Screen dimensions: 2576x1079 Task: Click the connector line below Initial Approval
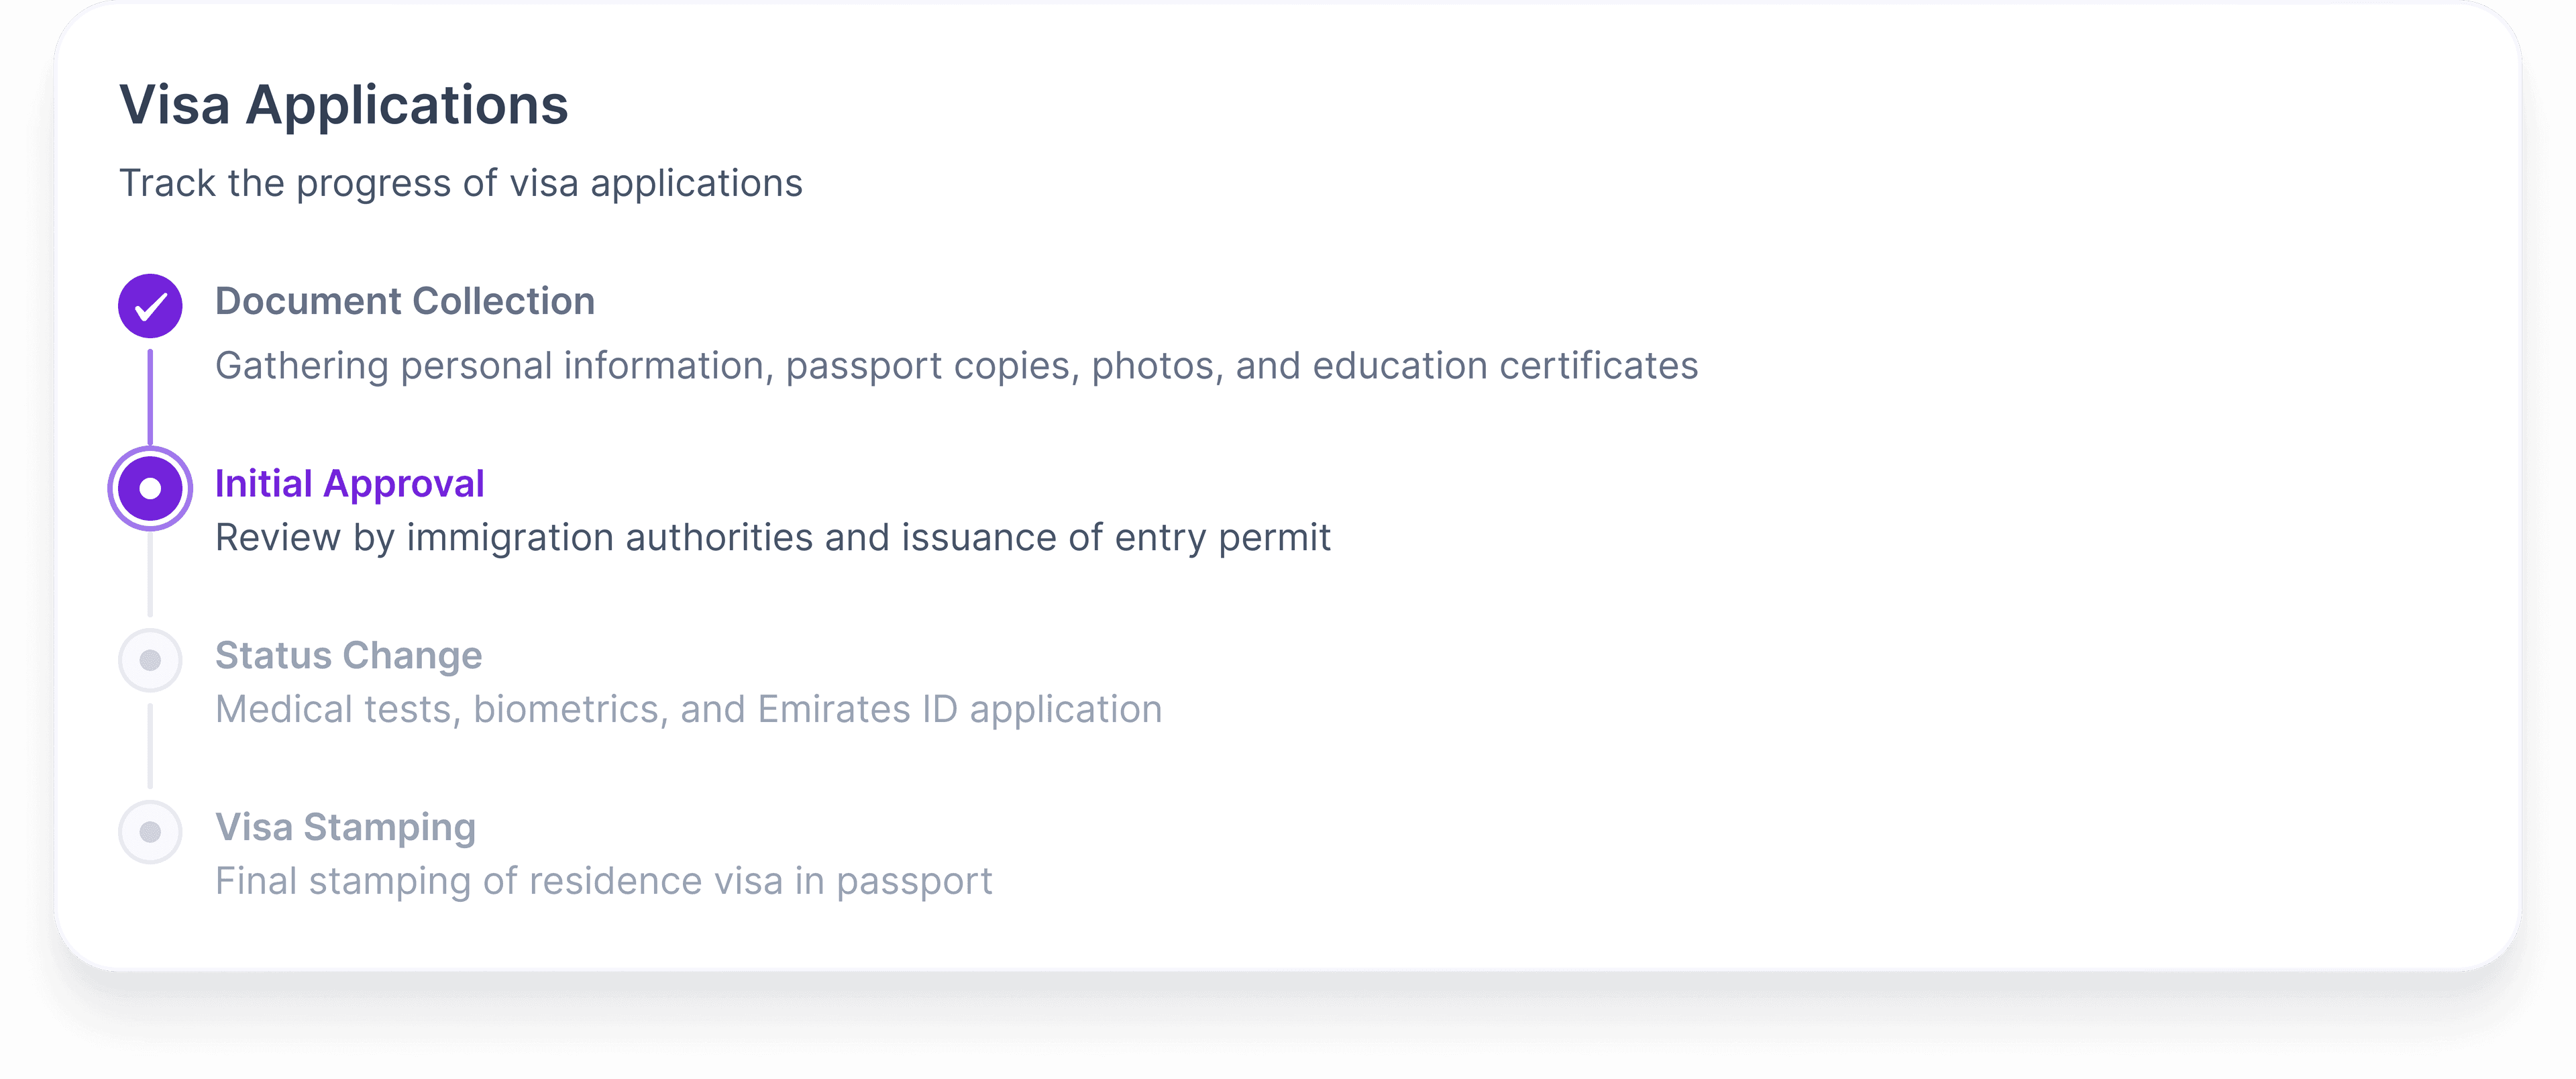(x=150, y=575)
